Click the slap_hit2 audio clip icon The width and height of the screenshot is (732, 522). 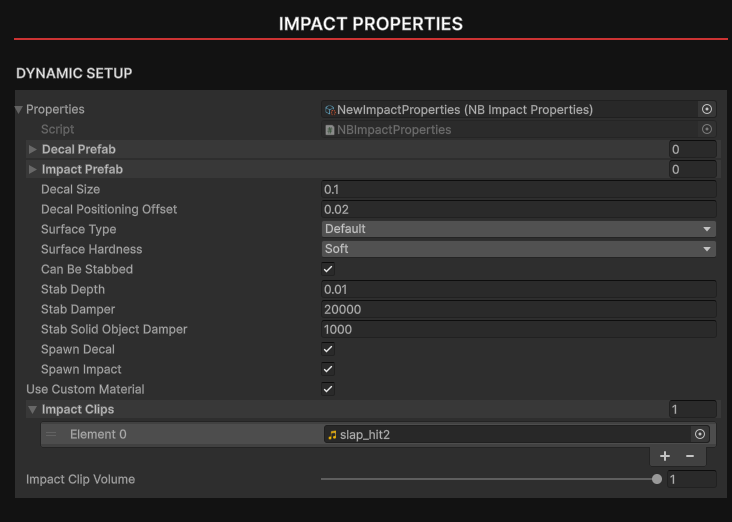point(332,434)
